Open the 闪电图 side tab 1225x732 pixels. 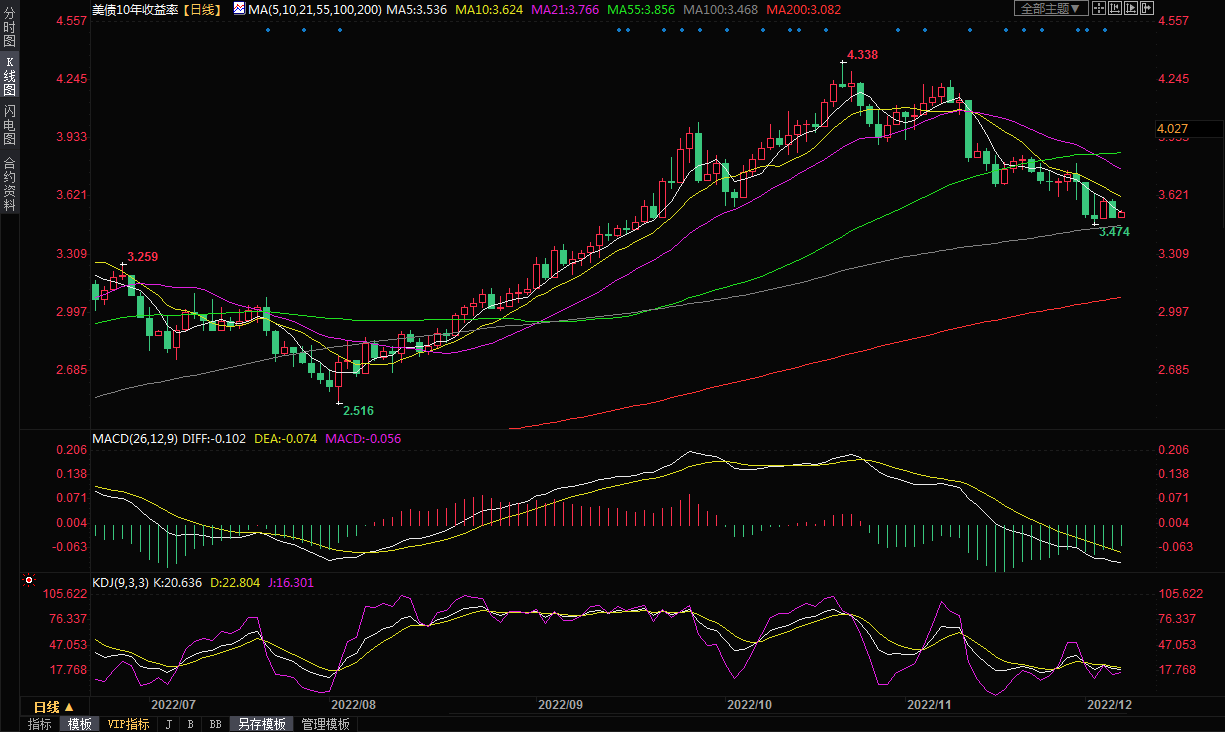10,125
